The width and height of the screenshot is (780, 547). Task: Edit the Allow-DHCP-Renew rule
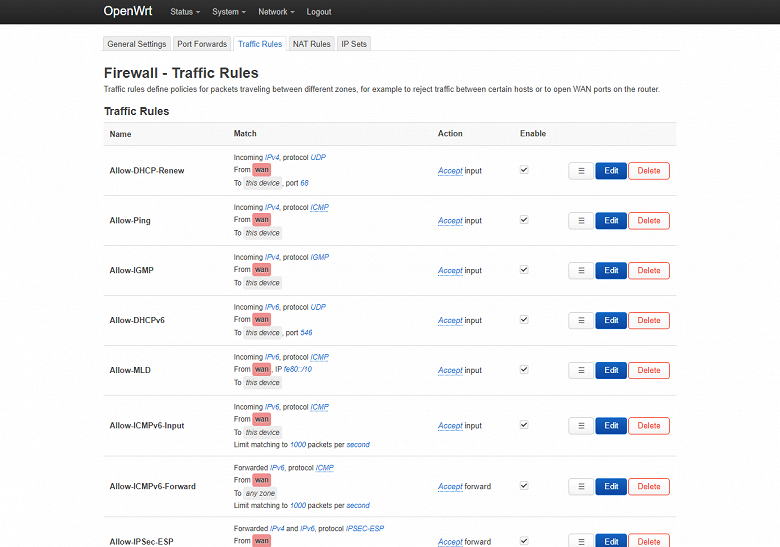pyautogui.click(x=611, y=171)
